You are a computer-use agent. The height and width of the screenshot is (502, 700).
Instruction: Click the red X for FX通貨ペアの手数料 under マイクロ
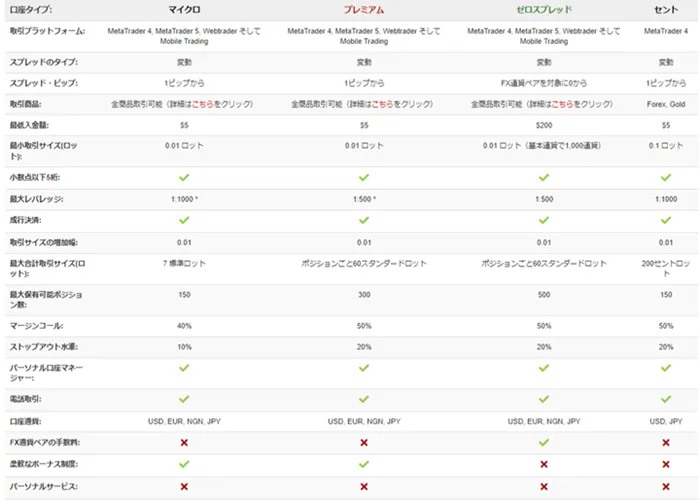pos(184,443)
